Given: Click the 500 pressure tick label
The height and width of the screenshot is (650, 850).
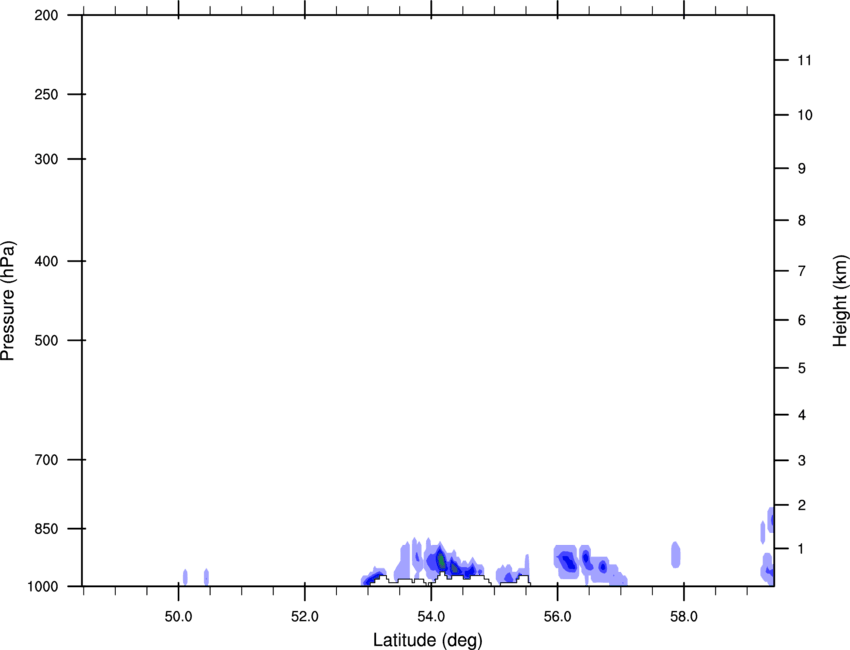Looking at the screenshot, I should point(47,341).
